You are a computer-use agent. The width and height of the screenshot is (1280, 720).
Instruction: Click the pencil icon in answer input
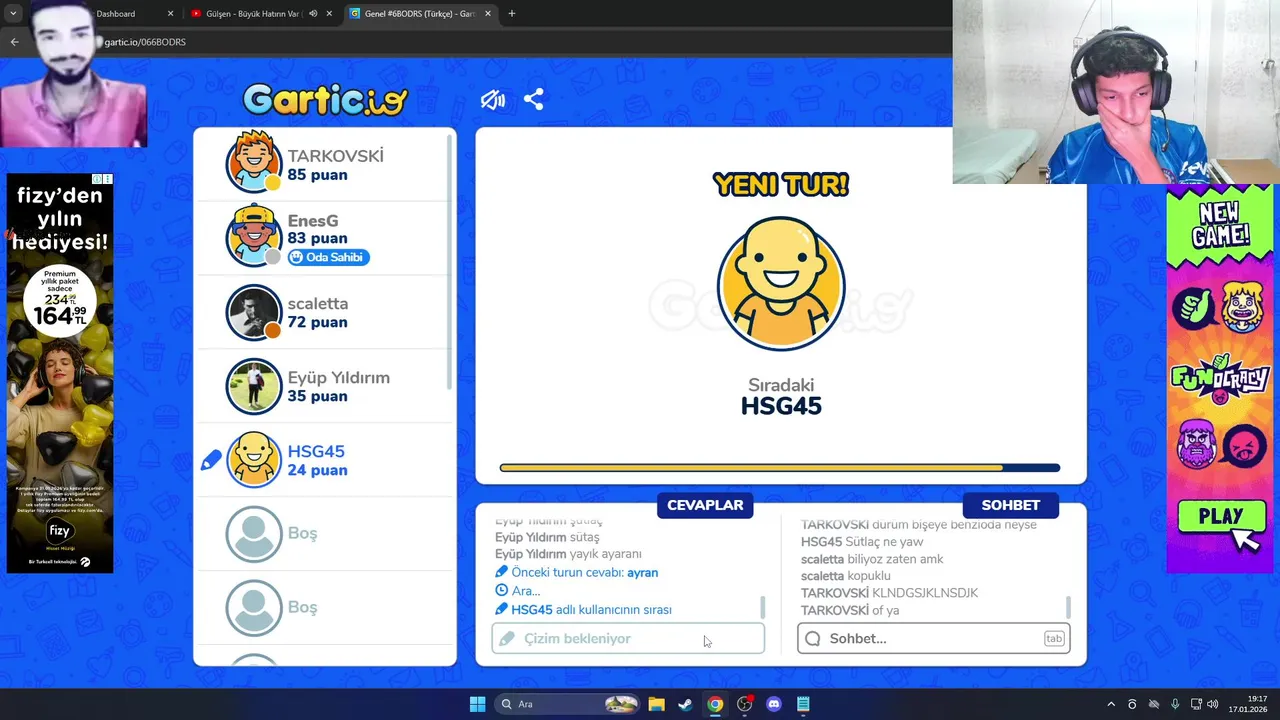(x=507, y=638)
